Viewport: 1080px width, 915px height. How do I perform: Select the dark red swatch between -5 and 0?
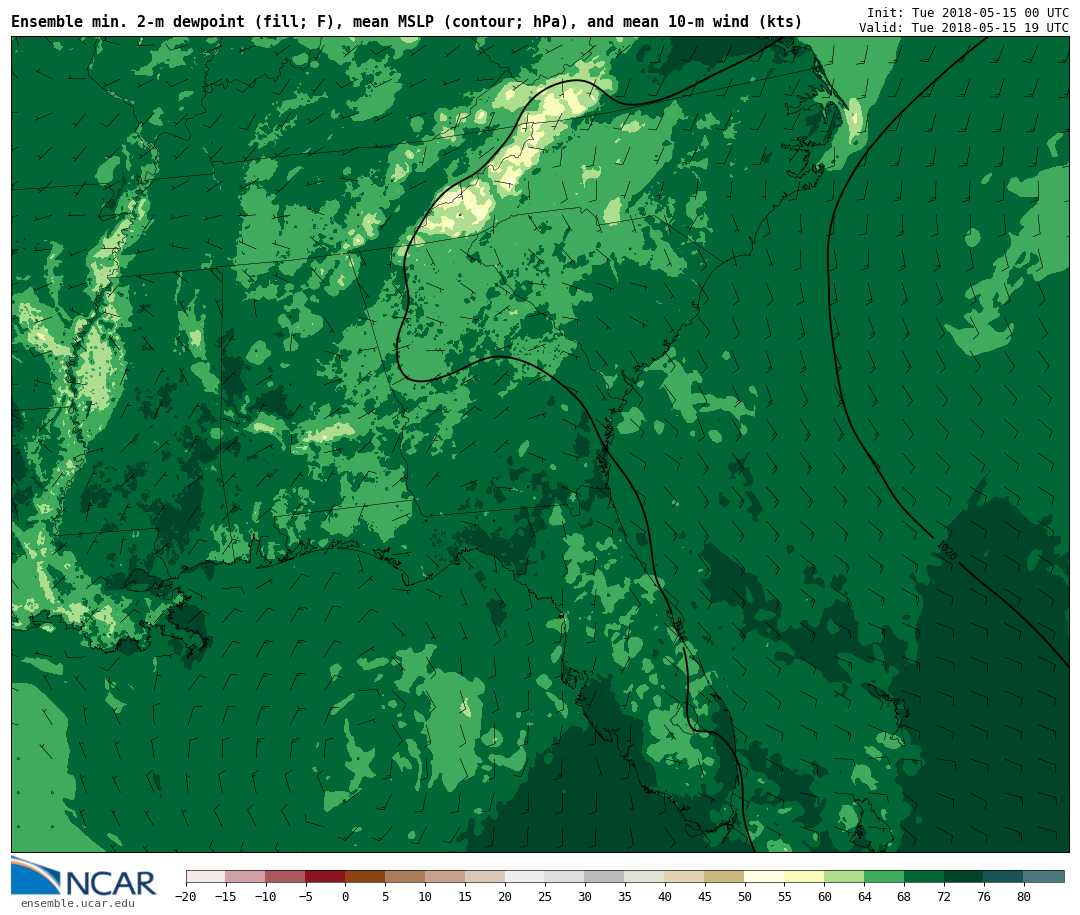(x=326, y=876)
